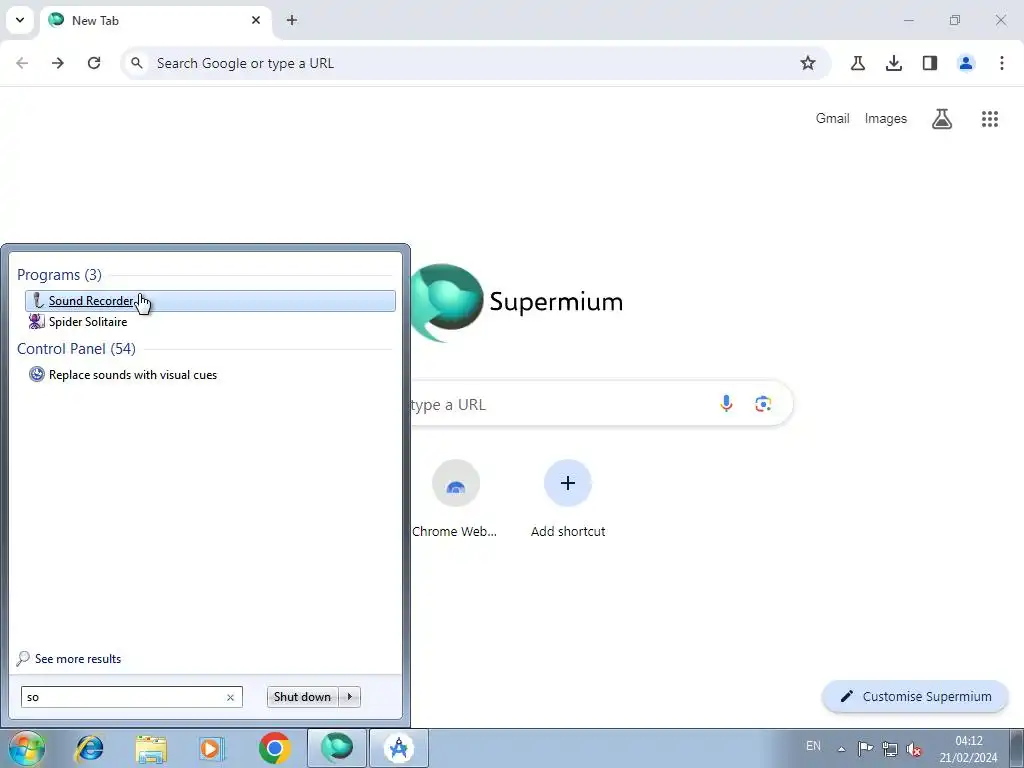This screenshot has height=768, width=1024.
Task: Click Add shortcut tile
Action: coord(568,500)
